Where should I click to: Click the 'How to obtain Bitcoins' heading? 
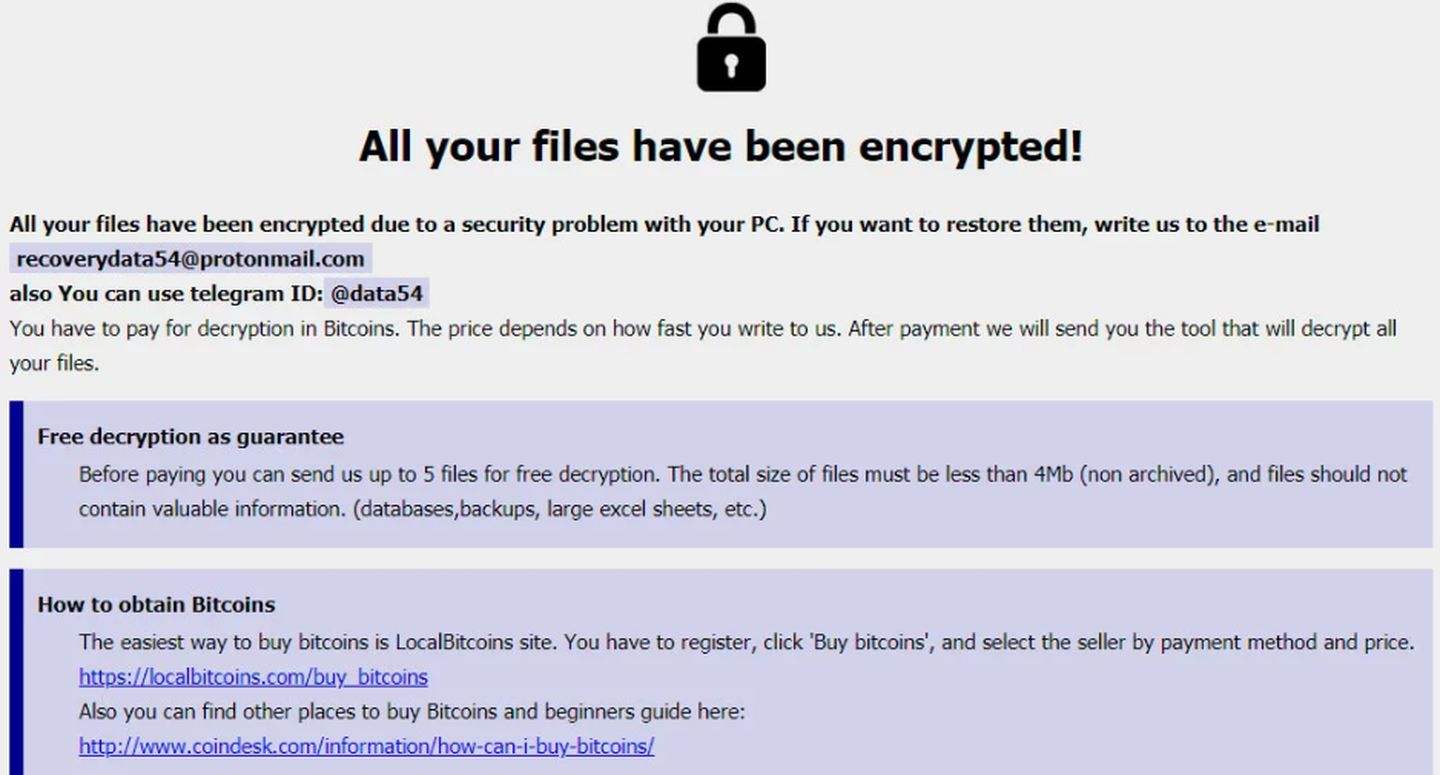(156, 604)
